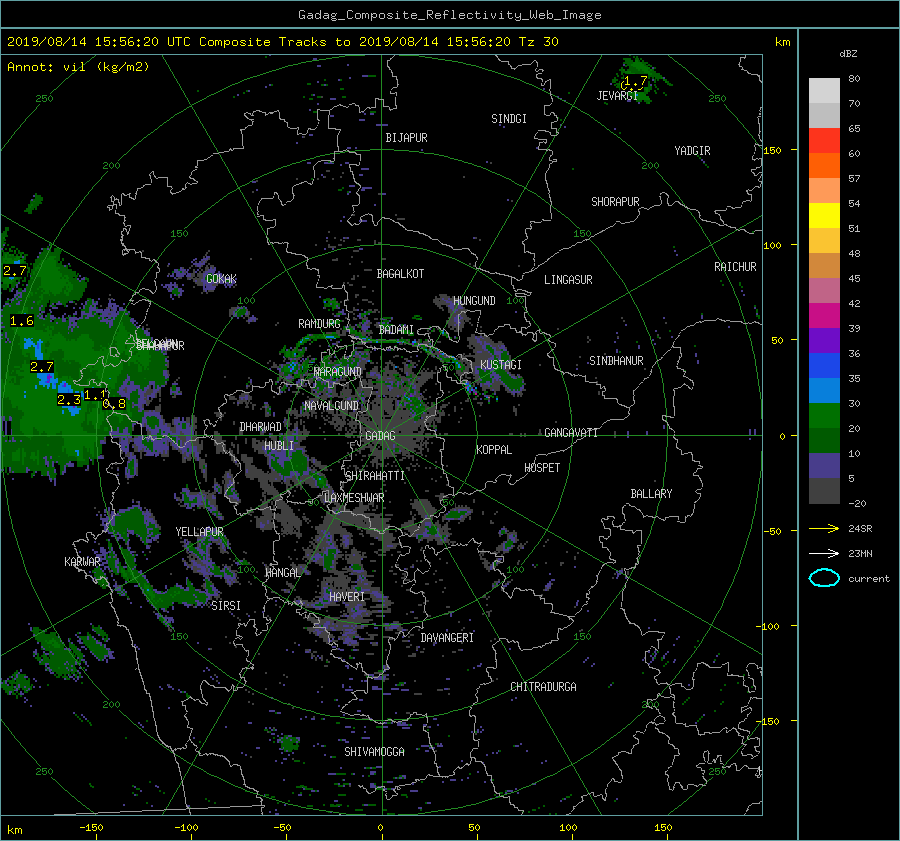Click the SHIRAHATTI city label
Screen dimensions: 900x841
click(375, 476)
